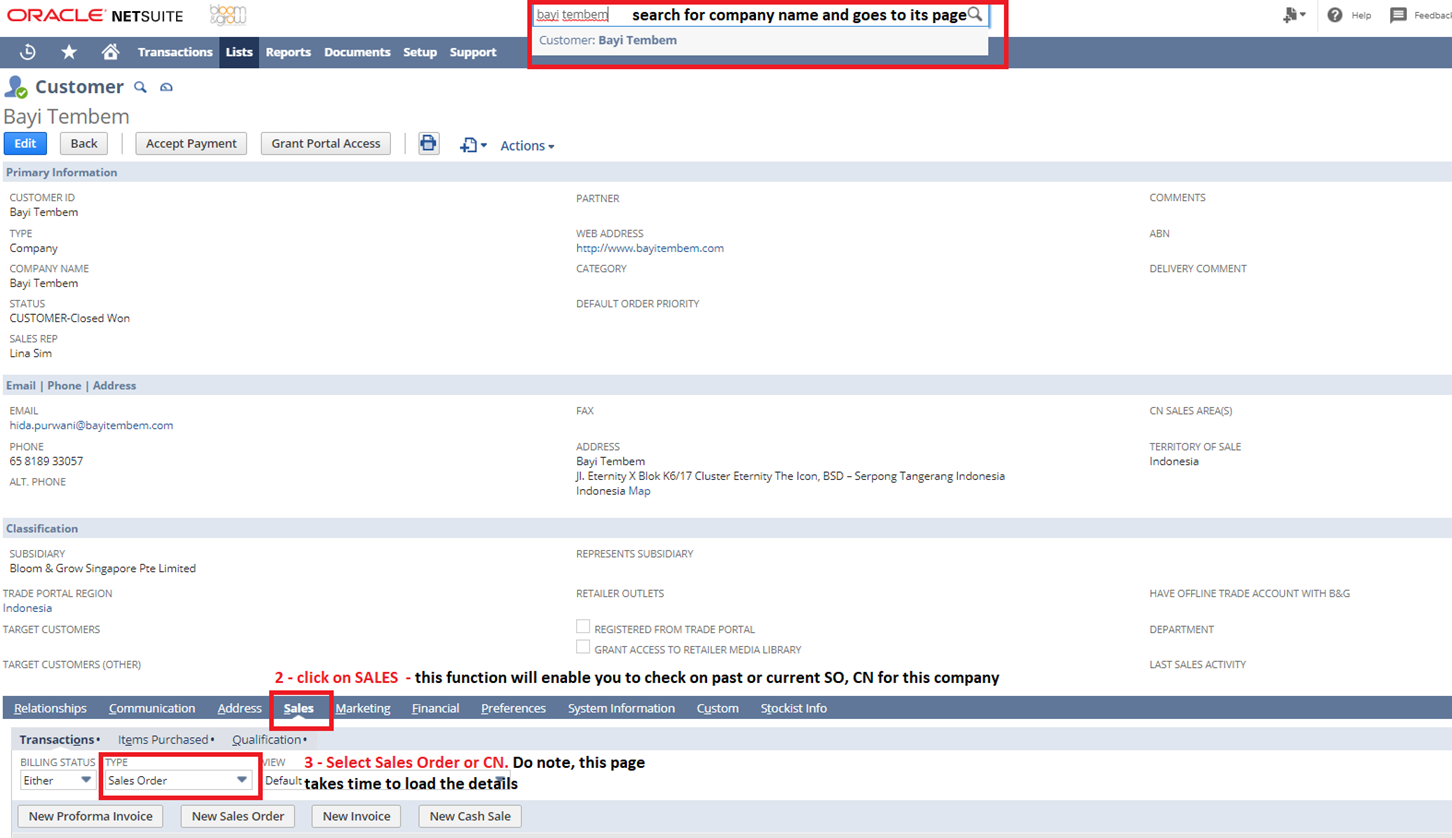The image size is (1452, 838).
Task: Collapse the Primary Information section header
Action: click(x=61, y=172)
